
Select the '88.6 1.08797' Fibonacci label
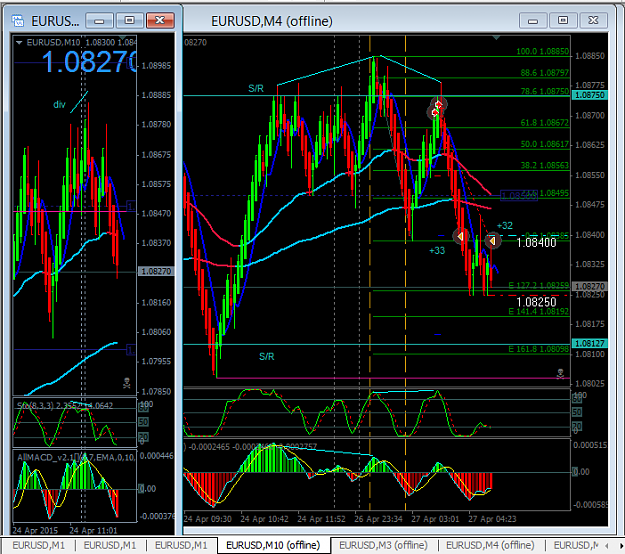[x=544, y=73]
